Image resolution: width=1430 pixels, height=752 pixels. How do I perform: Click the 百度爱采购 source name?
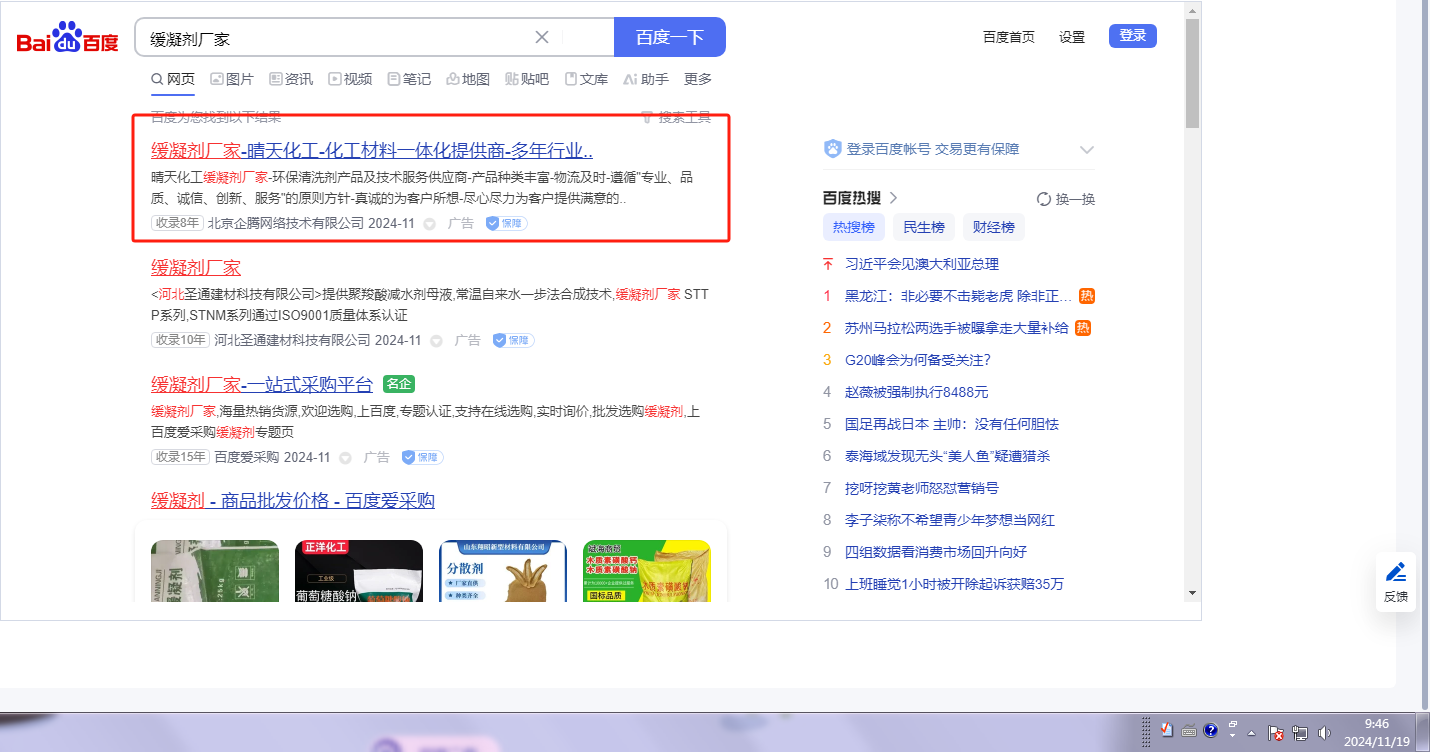click(247, 457)
